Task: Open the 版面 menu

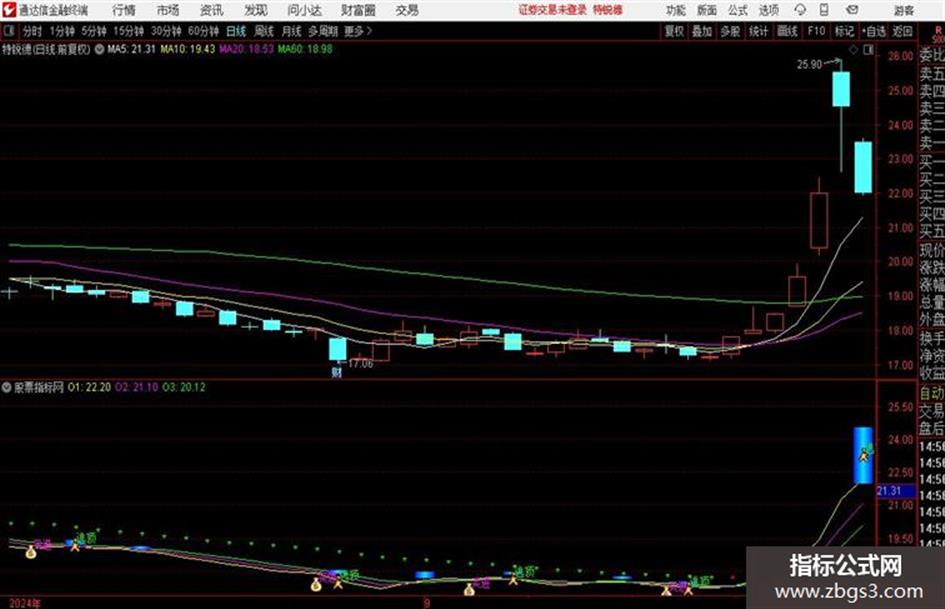Action: pyautogui.click(x=707, y=10)
